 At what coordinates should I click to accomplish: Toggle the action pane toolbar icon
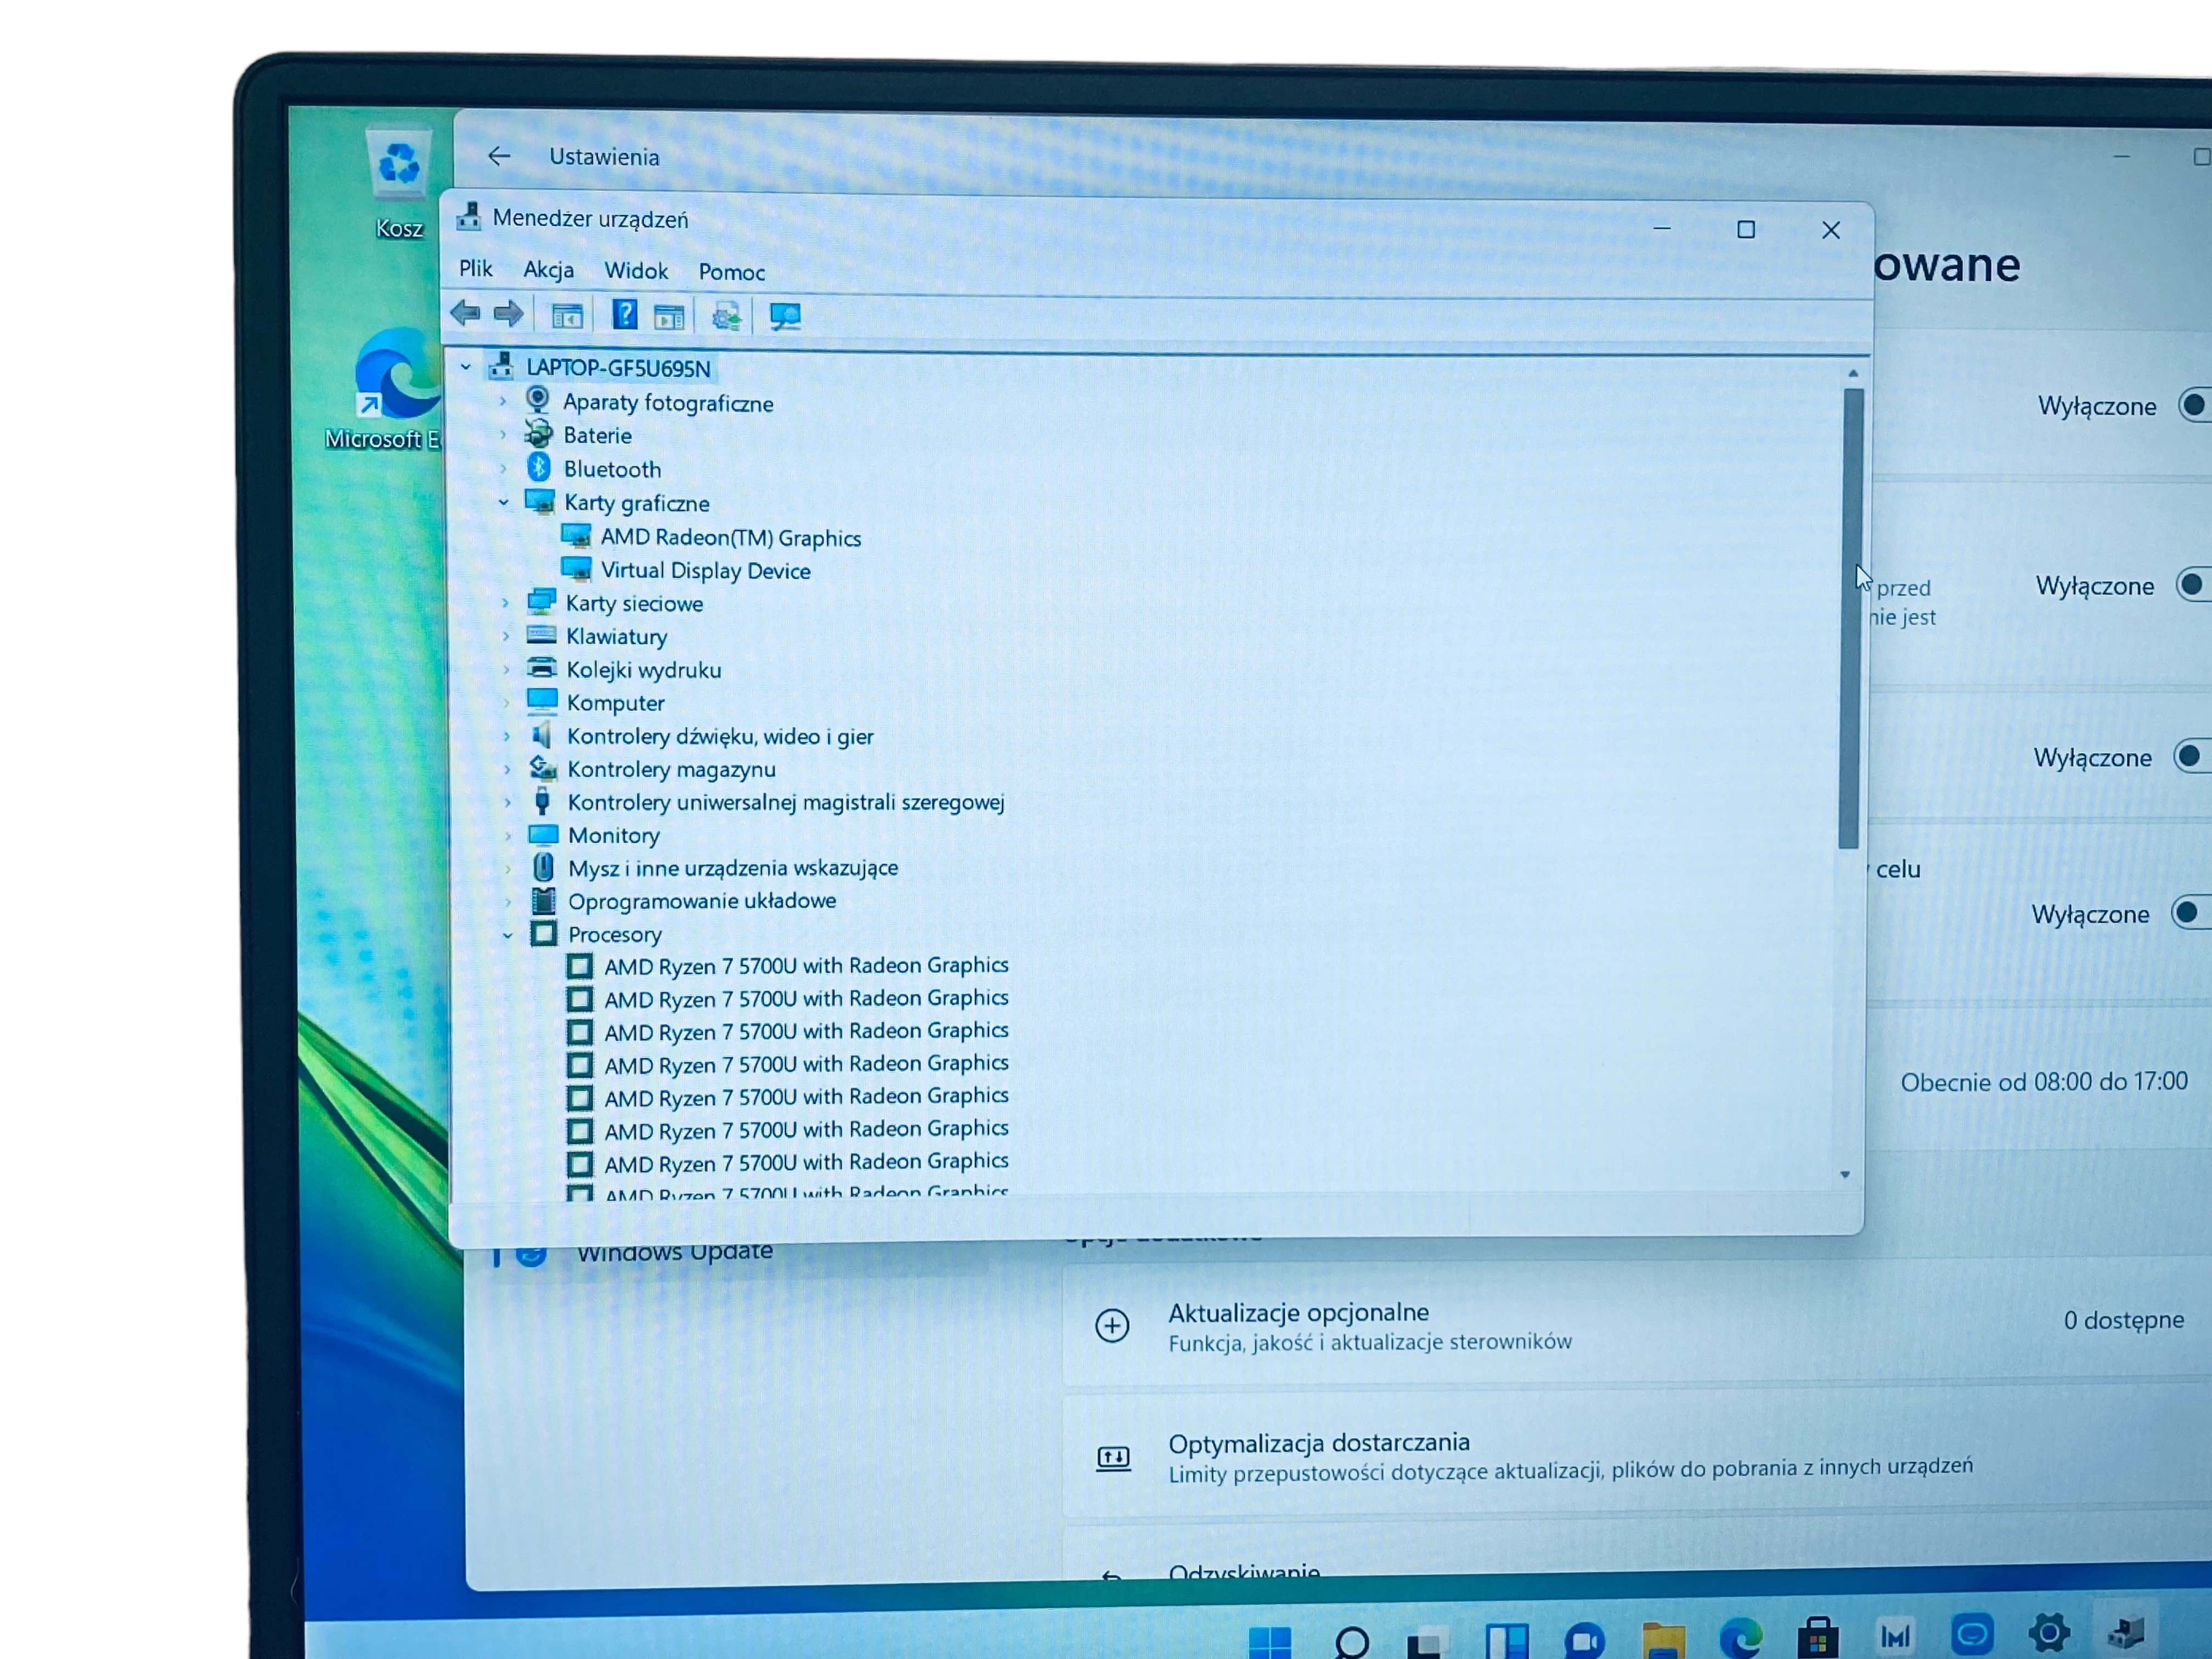click(x=669, y=317)
